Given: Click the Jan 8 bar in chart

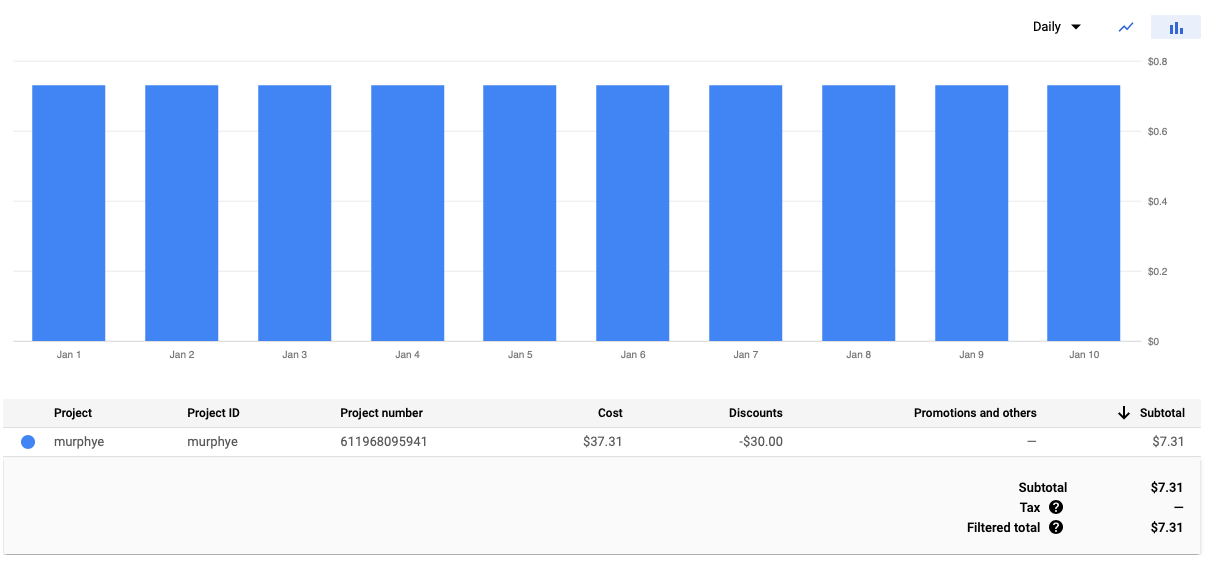Looking at the screenshot, I should [x=858, y=213].
